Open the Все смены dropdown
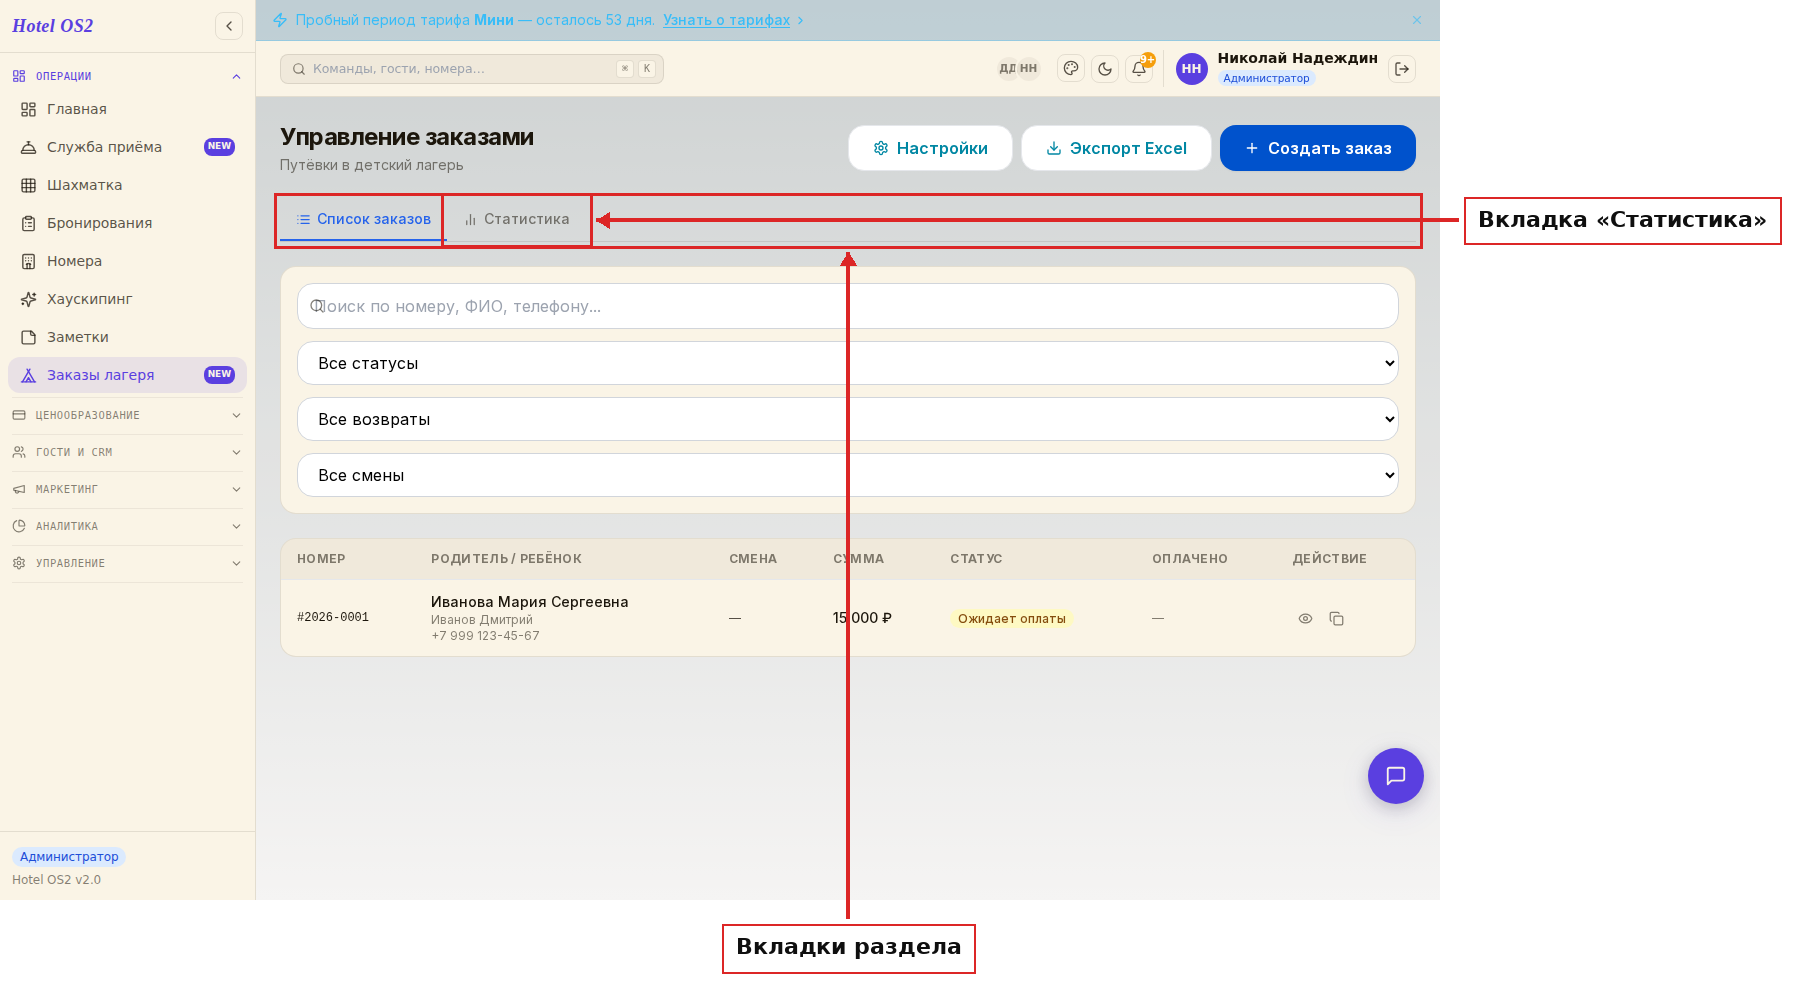Viewport: 1805px width, 997px height. 847,475
